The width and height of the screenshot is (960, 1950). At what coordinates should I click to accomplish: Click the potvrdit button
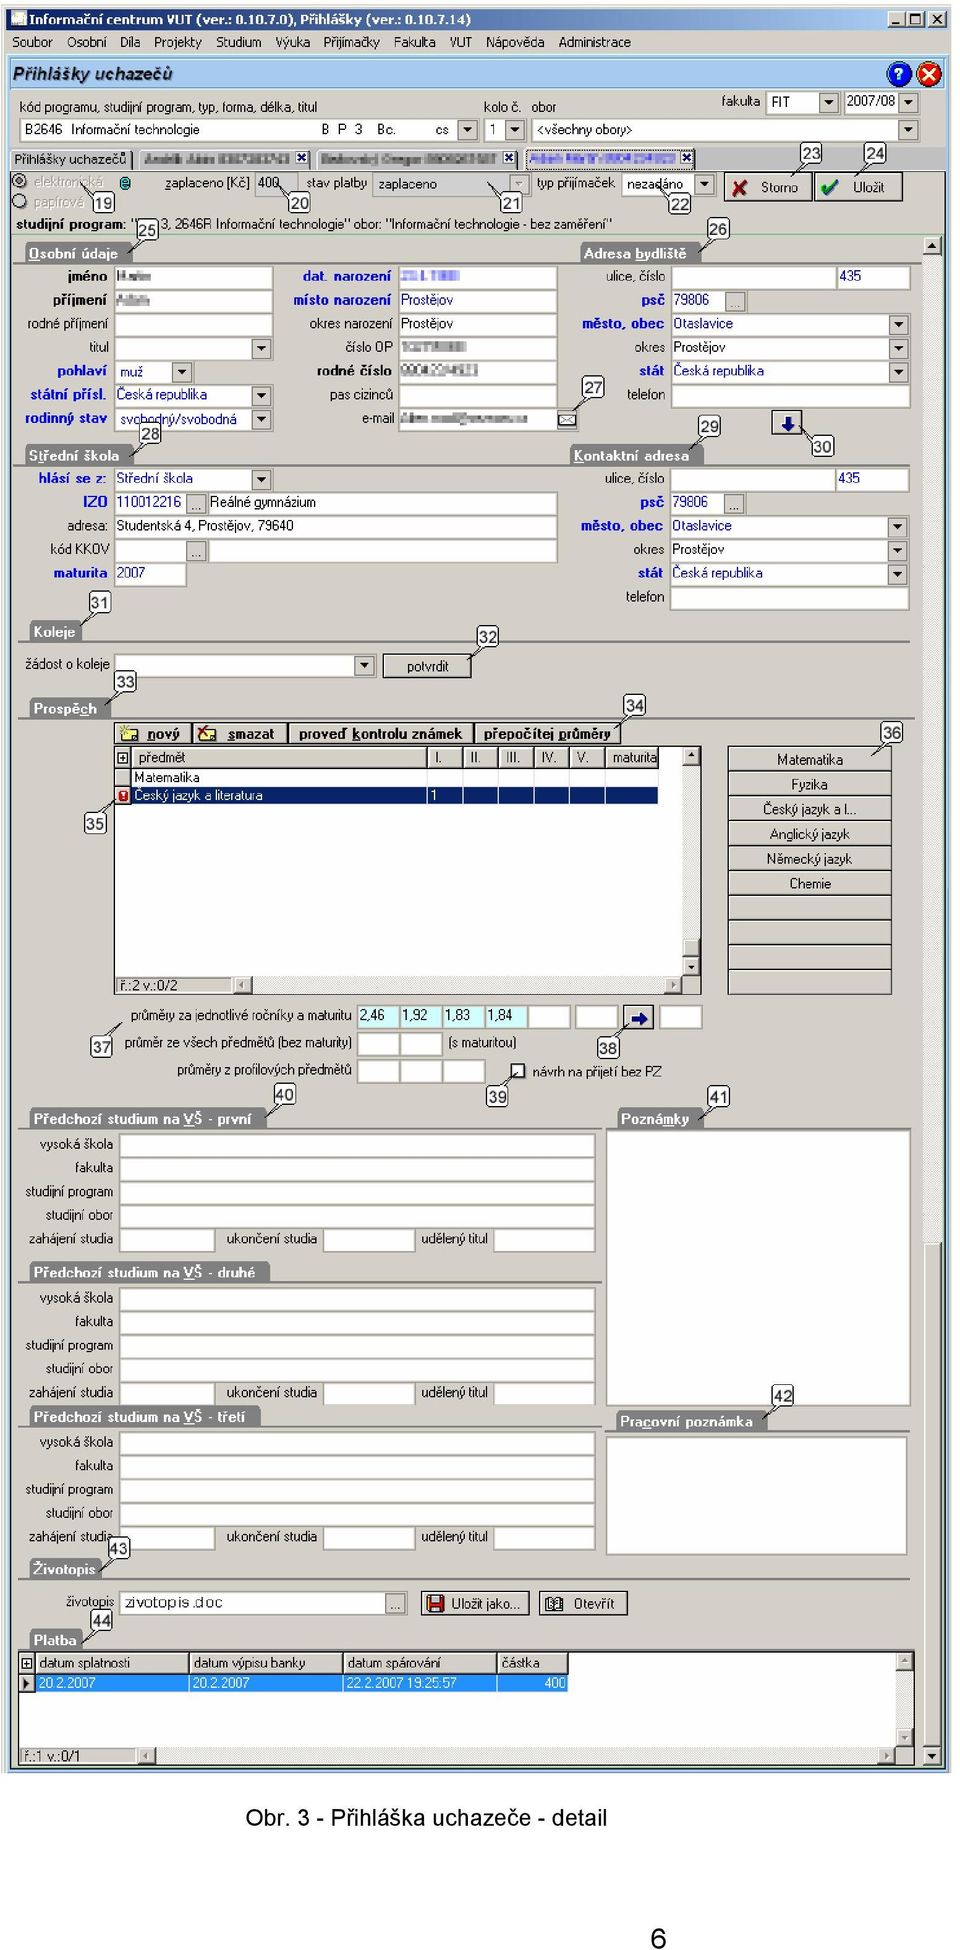tap(427, 666)
